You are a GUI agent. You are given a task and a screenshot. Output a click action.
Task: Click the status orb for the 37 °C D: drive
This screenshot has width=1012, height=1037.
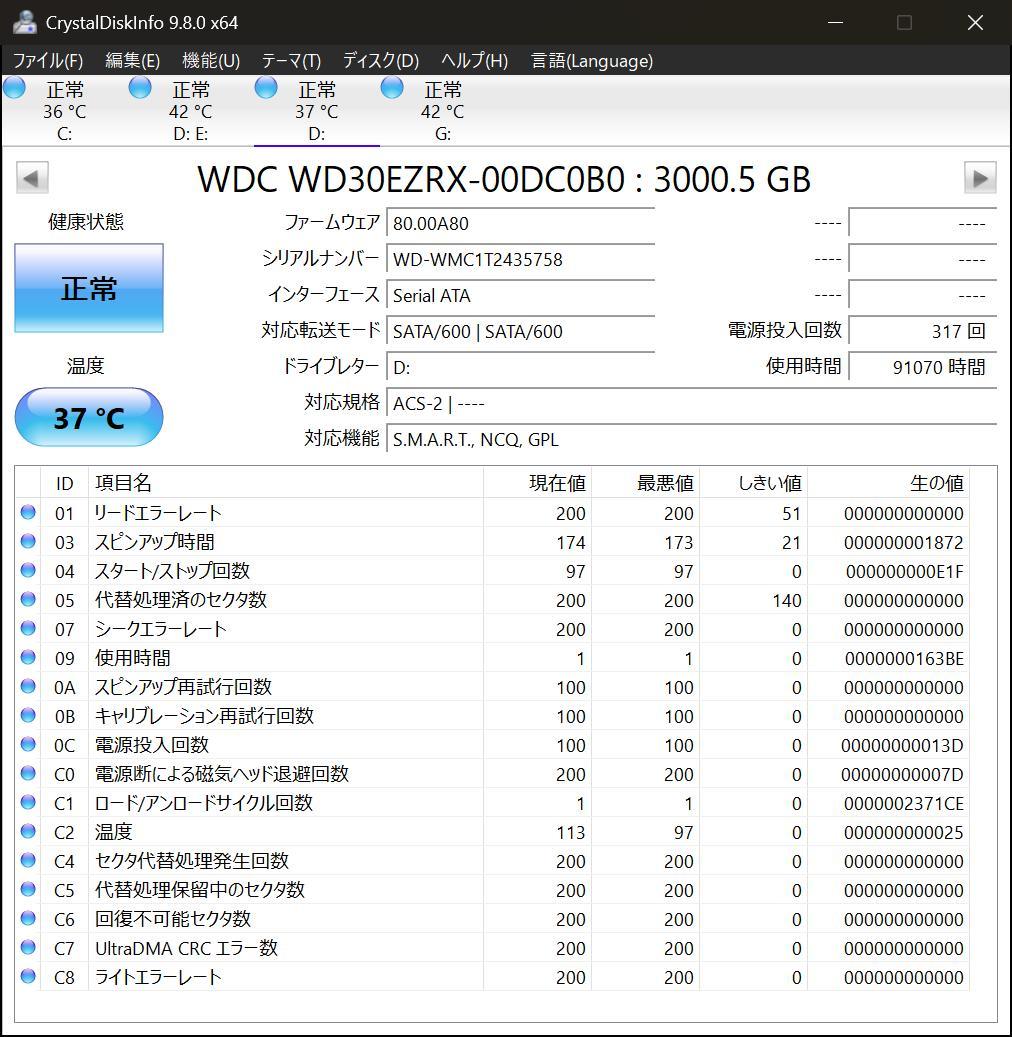click(266, 87)
